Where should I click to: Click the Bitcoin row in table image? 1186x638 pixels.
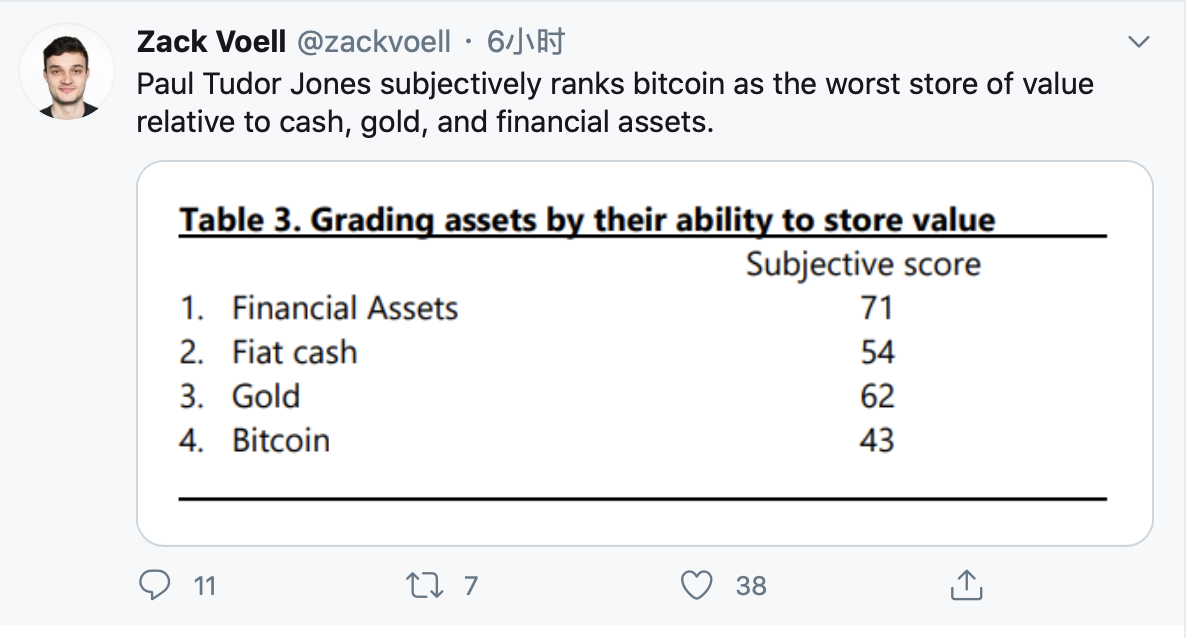tap(537, 440)
